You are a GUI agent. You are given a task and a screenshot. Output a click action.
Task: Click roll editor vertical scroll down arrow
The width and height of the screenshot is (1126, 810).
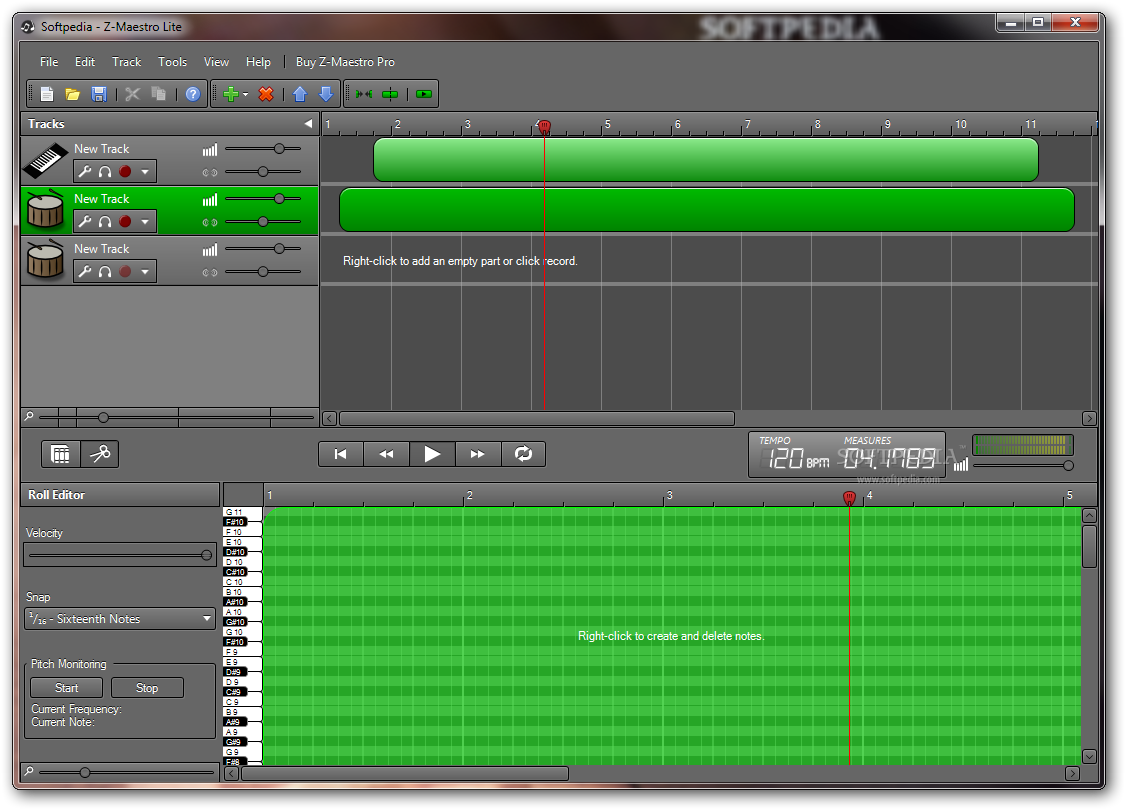1089,756
